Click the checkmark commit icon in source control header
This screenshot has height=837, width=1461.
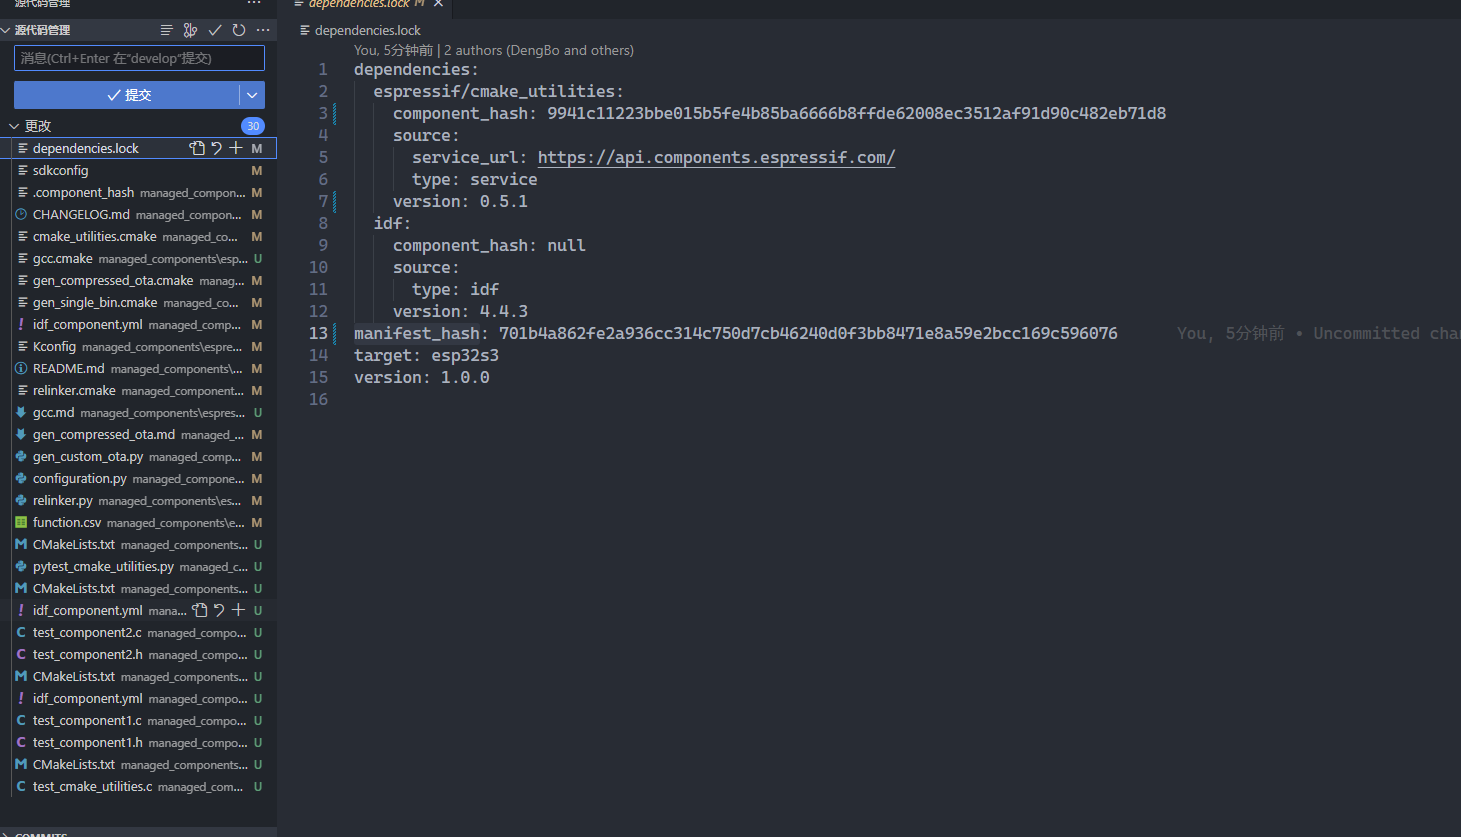[215, 30]
